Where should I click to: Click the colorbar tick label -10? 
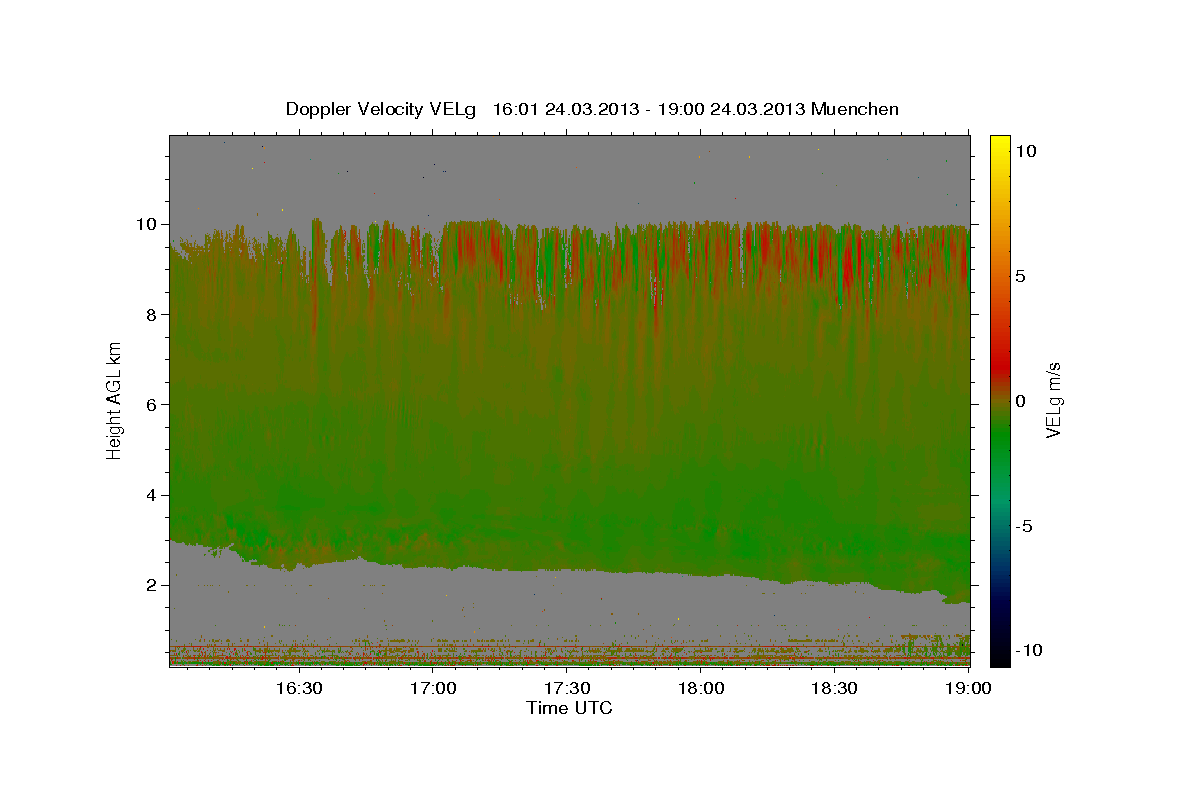click(1029, 650)
